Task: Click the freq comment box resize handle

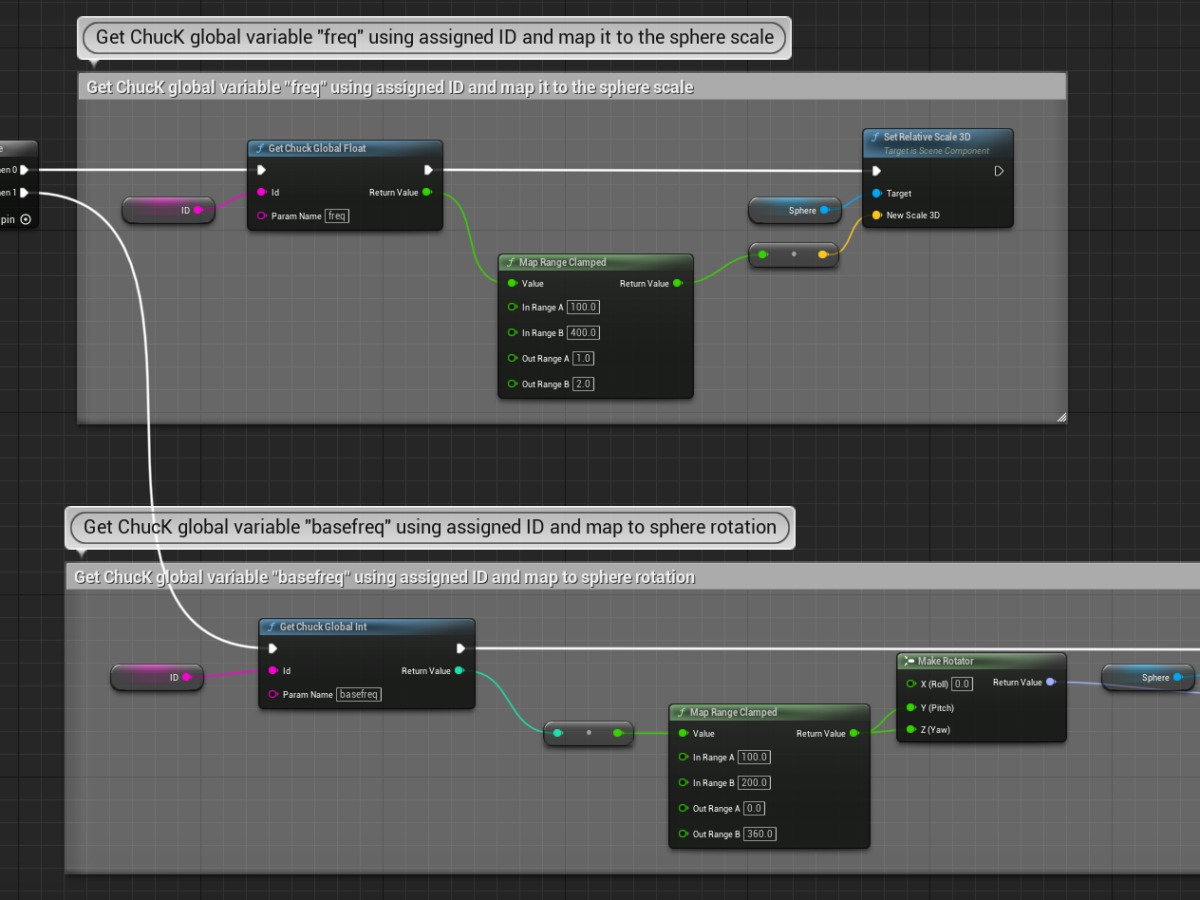Action: pyautogui.click(x=1060, y=417)
